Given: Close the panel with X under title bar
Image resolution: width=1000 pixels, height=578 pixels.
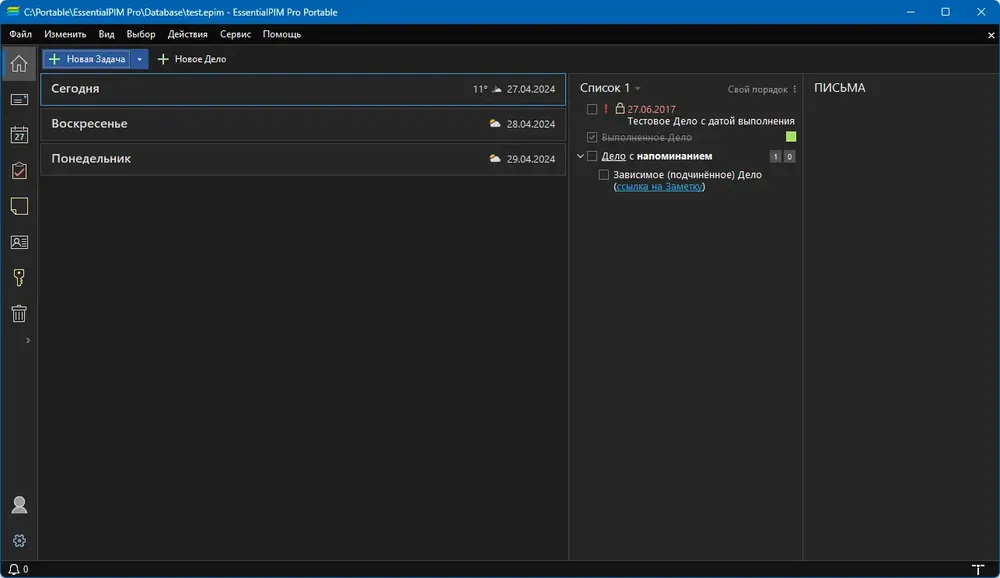Looking at the screenshot, I should [991, 35].
